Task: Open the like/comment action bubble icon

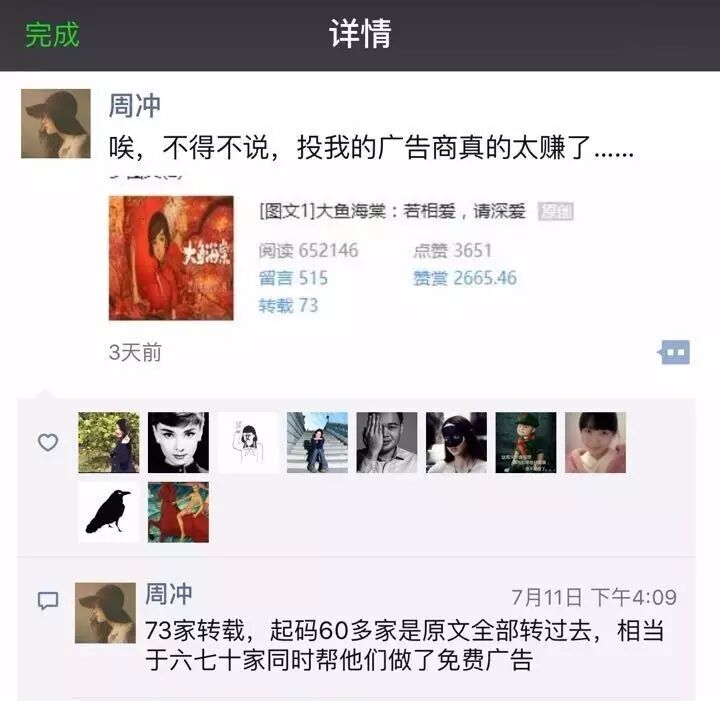Action: point(673,352)
